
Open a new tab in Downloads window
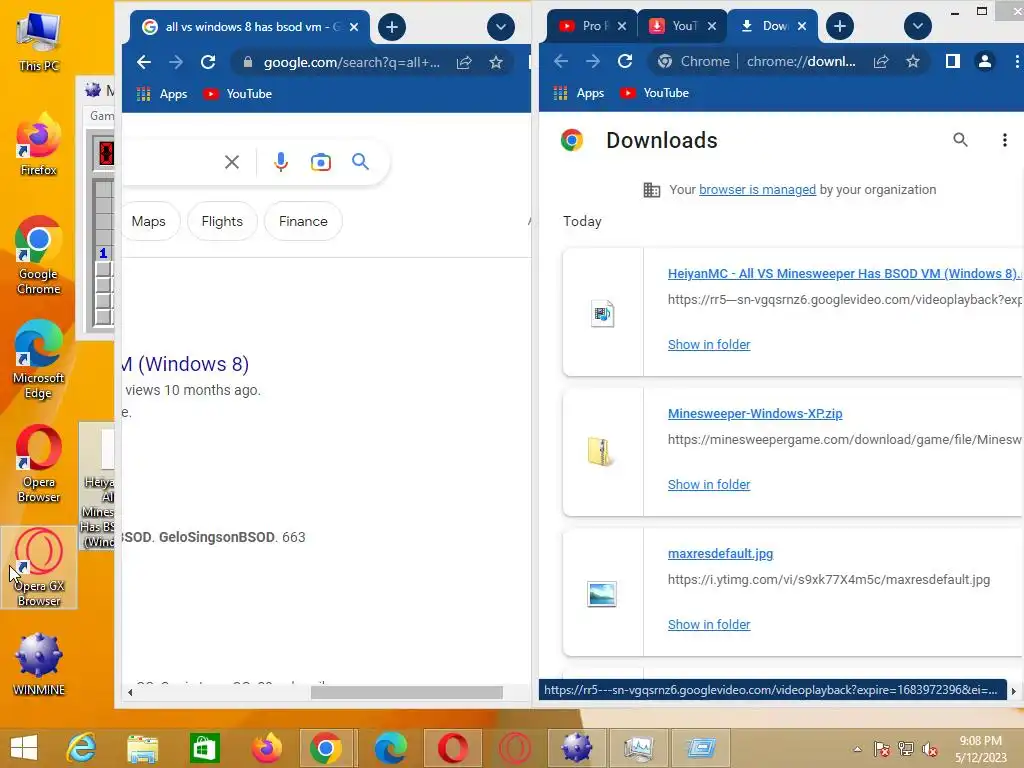coord(840,26)
